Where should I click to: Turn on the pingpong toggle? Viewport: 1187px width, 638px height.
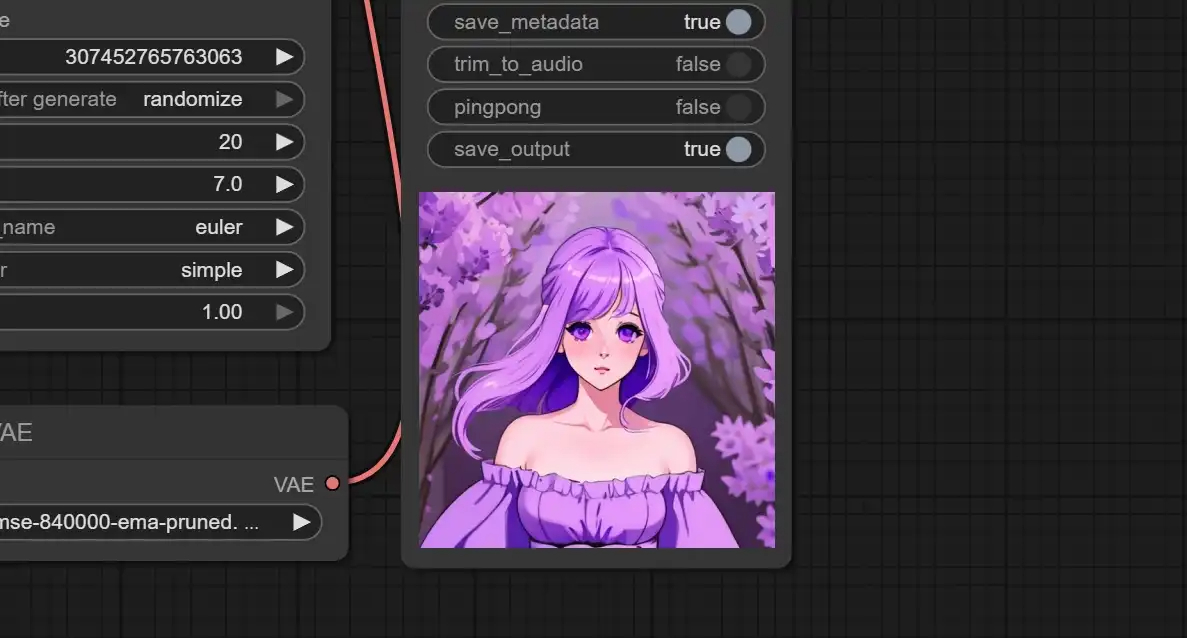pyautogui.click(x=738, y=107)
